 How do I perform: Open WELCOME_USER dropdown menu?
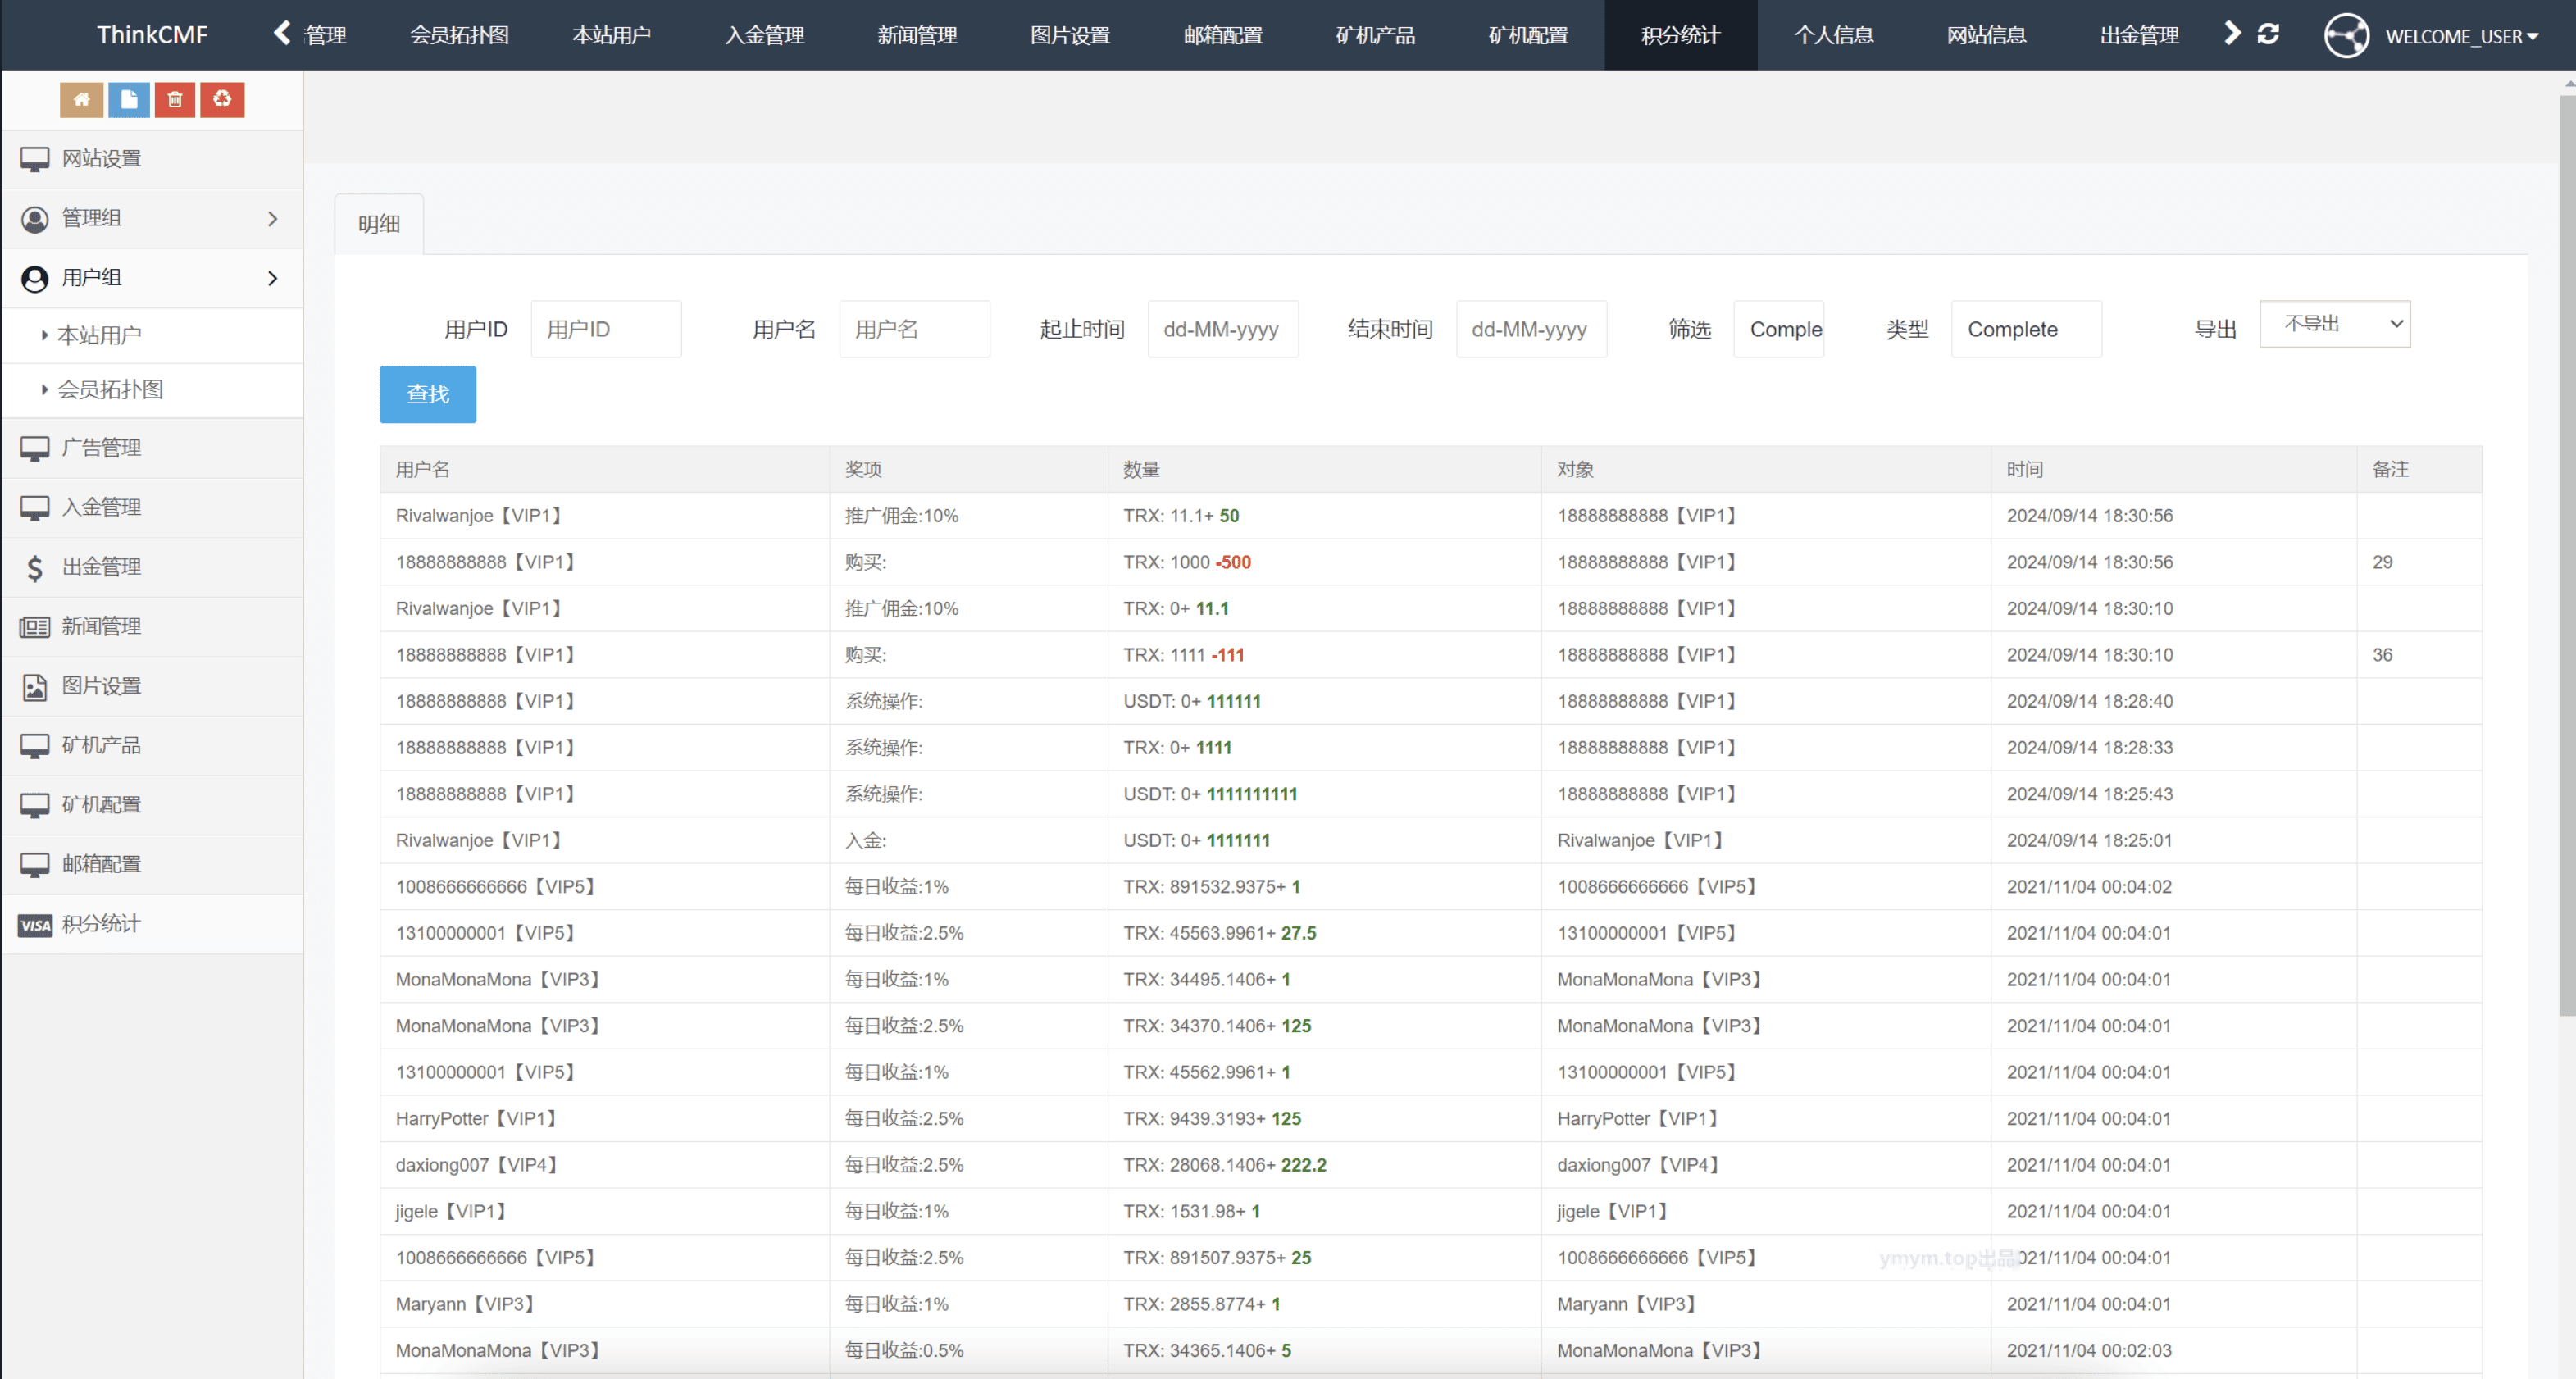2462,36
